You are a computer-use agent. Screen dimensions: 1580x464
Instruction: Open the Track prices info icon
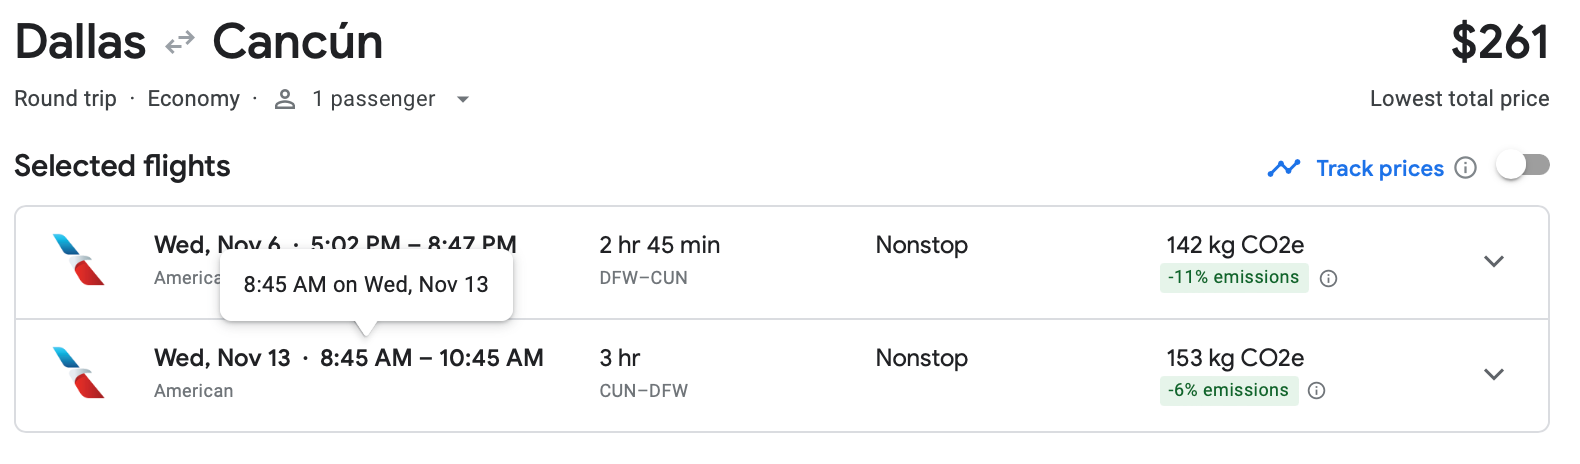click(1465, 168)
